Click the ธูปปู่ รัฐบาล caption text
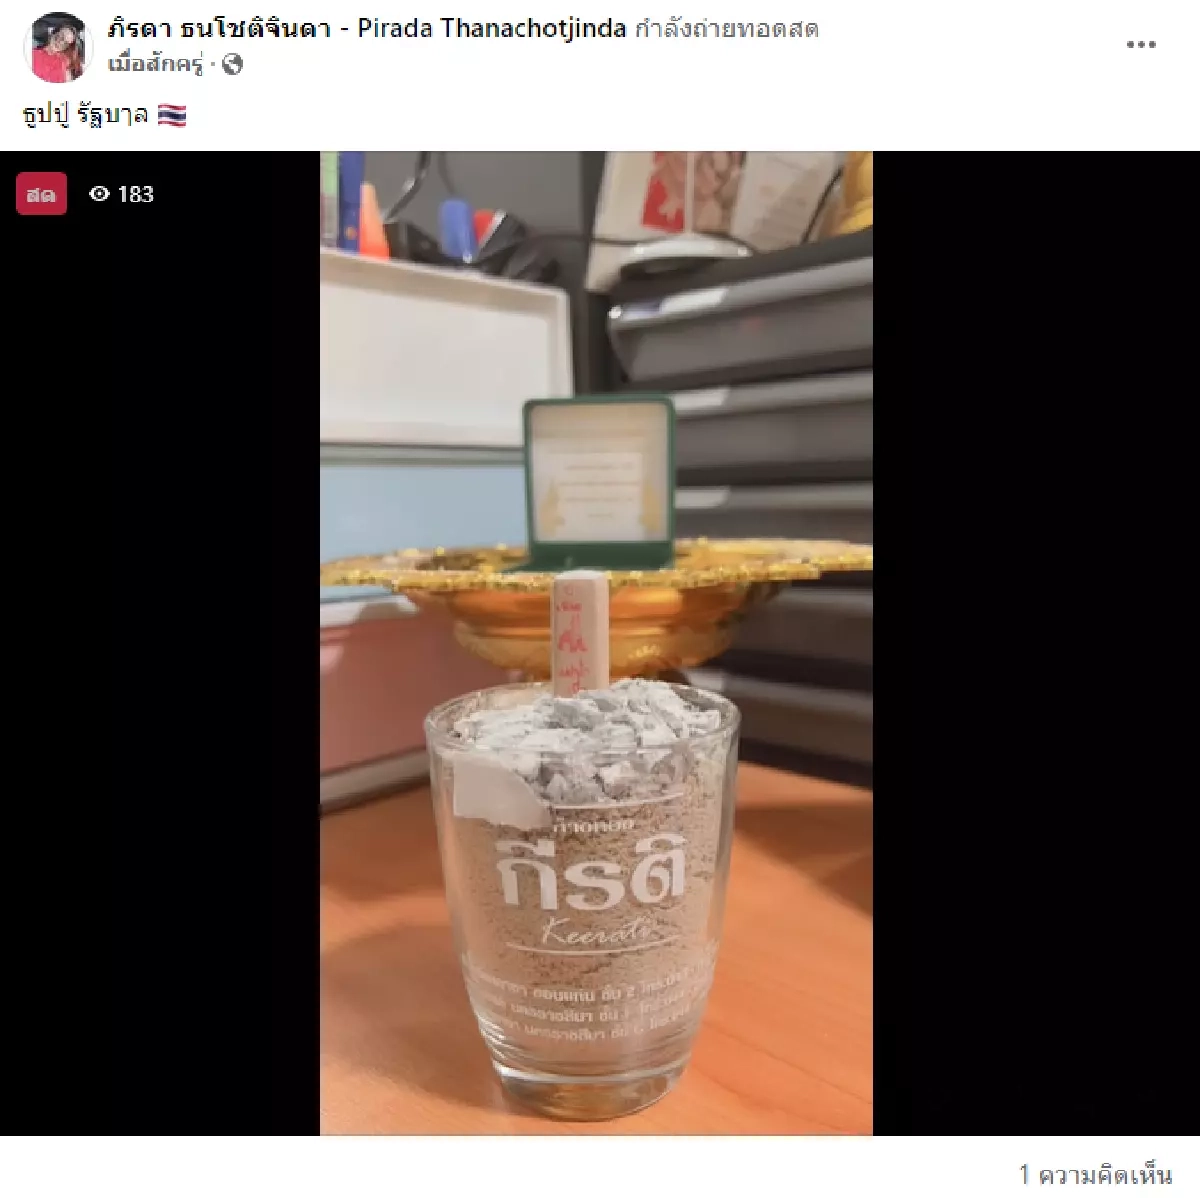The width and height of the screenshot is (1200, 1198). (x=86, y=116)
